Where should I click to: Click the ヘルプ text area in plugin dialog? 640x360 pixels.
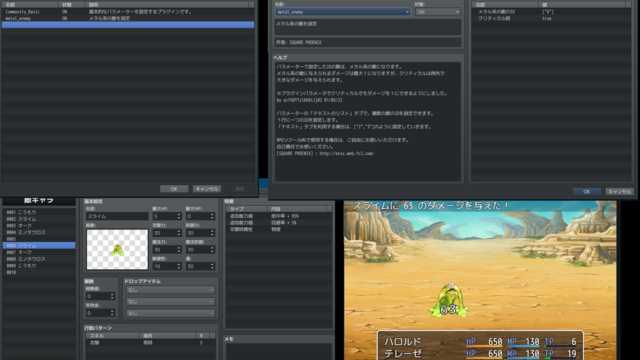pyautogui.click(x=368, y=121)
